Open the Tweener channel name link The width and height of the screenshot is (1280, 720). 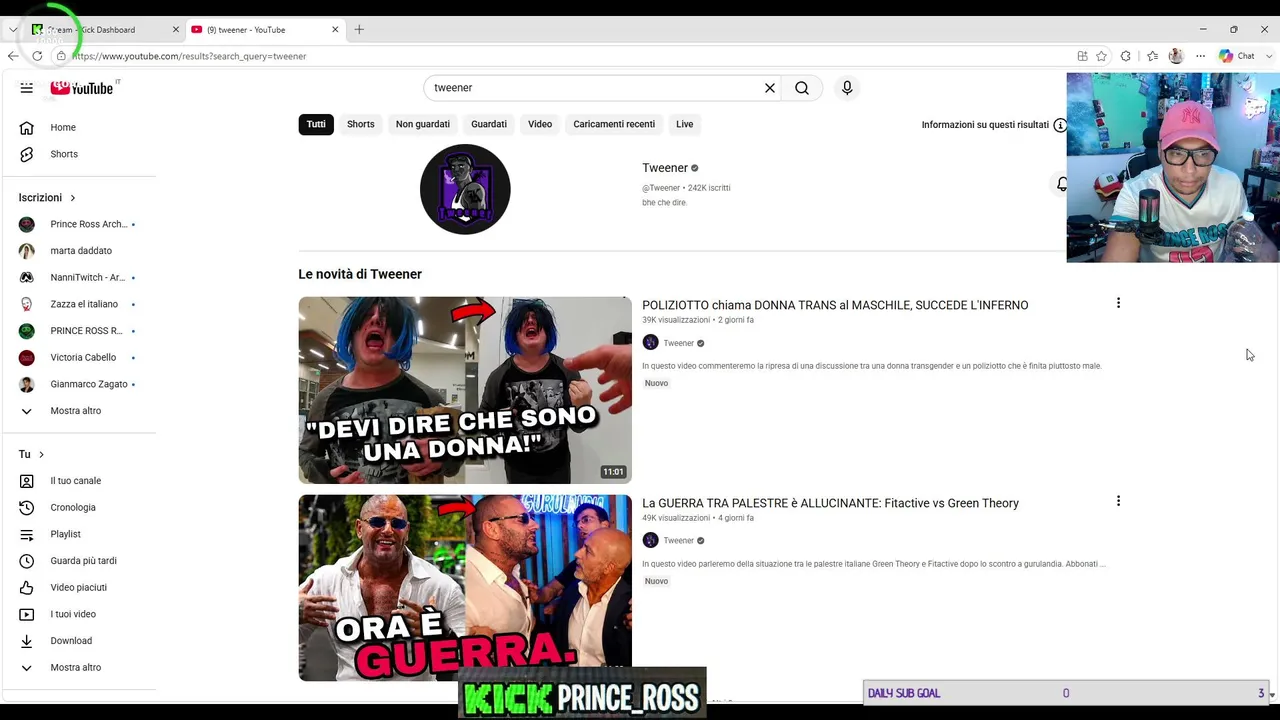click(665, 168)
